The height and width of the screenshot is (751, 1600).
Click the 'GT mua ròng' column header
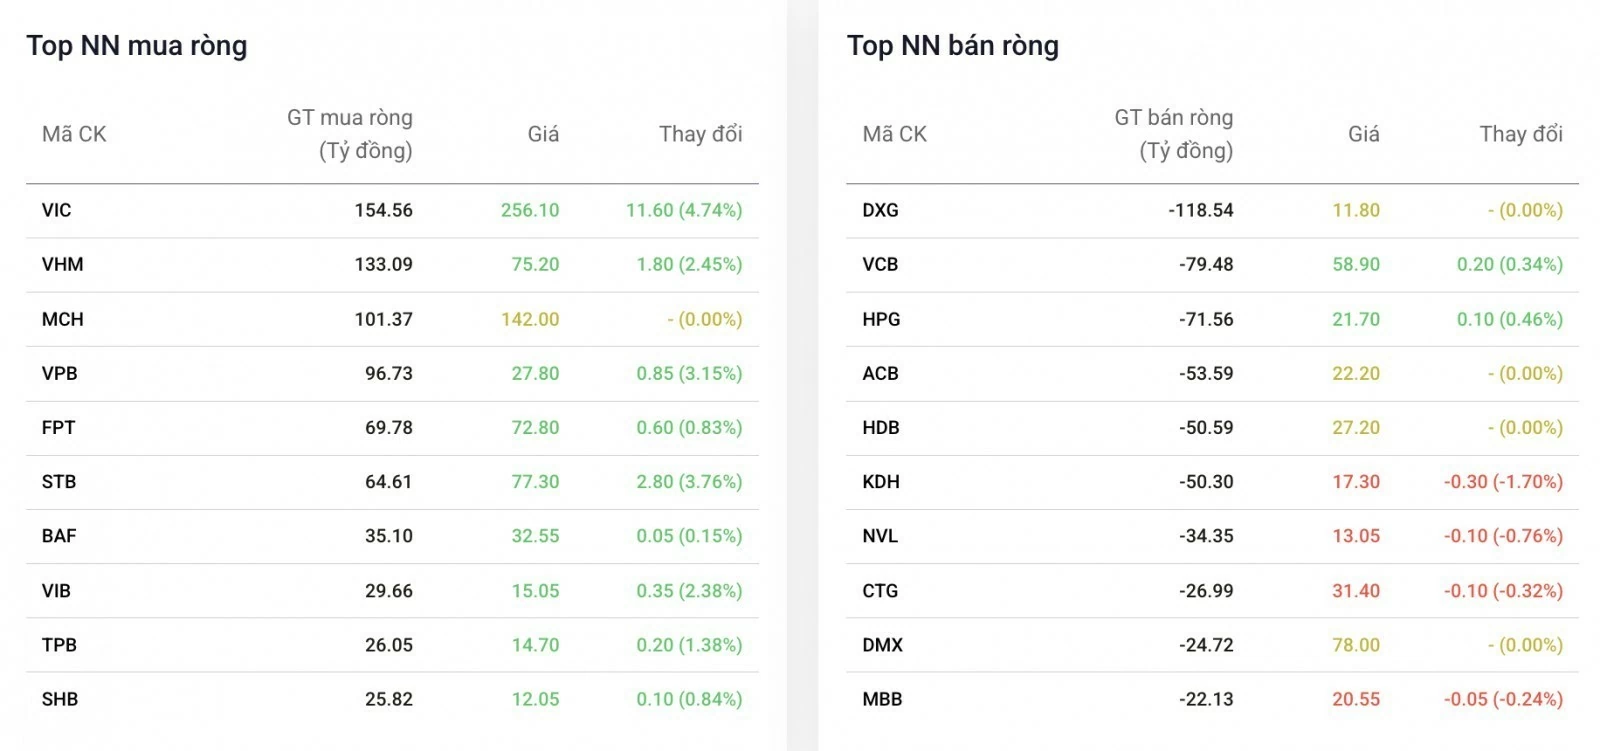pos(350,134)
